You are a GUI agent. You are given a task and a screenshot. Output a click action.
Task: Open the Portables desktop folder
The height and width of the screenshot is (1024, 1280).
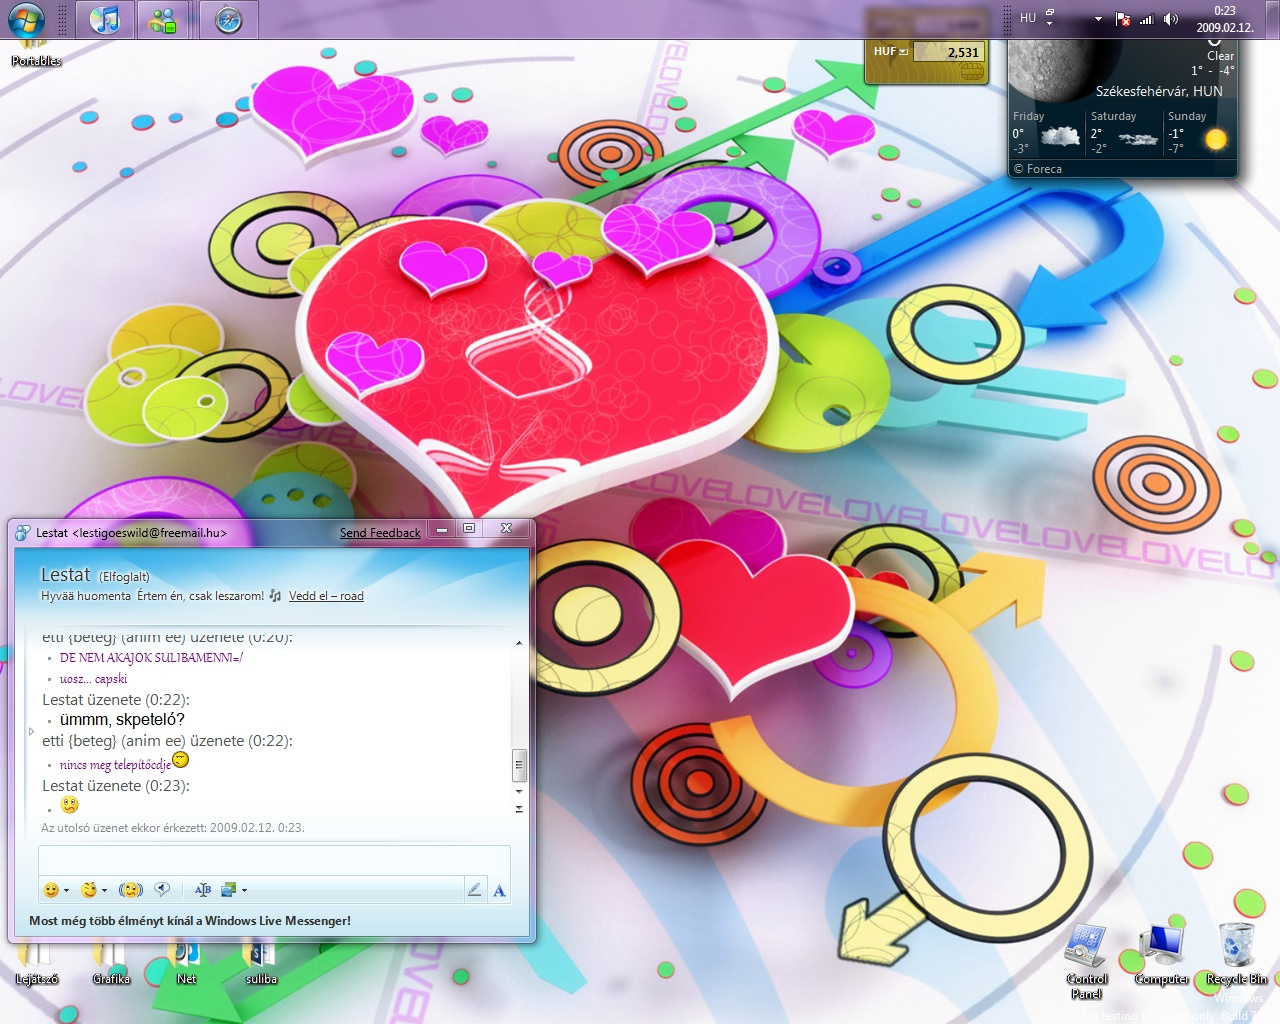(x=36, y=53)
